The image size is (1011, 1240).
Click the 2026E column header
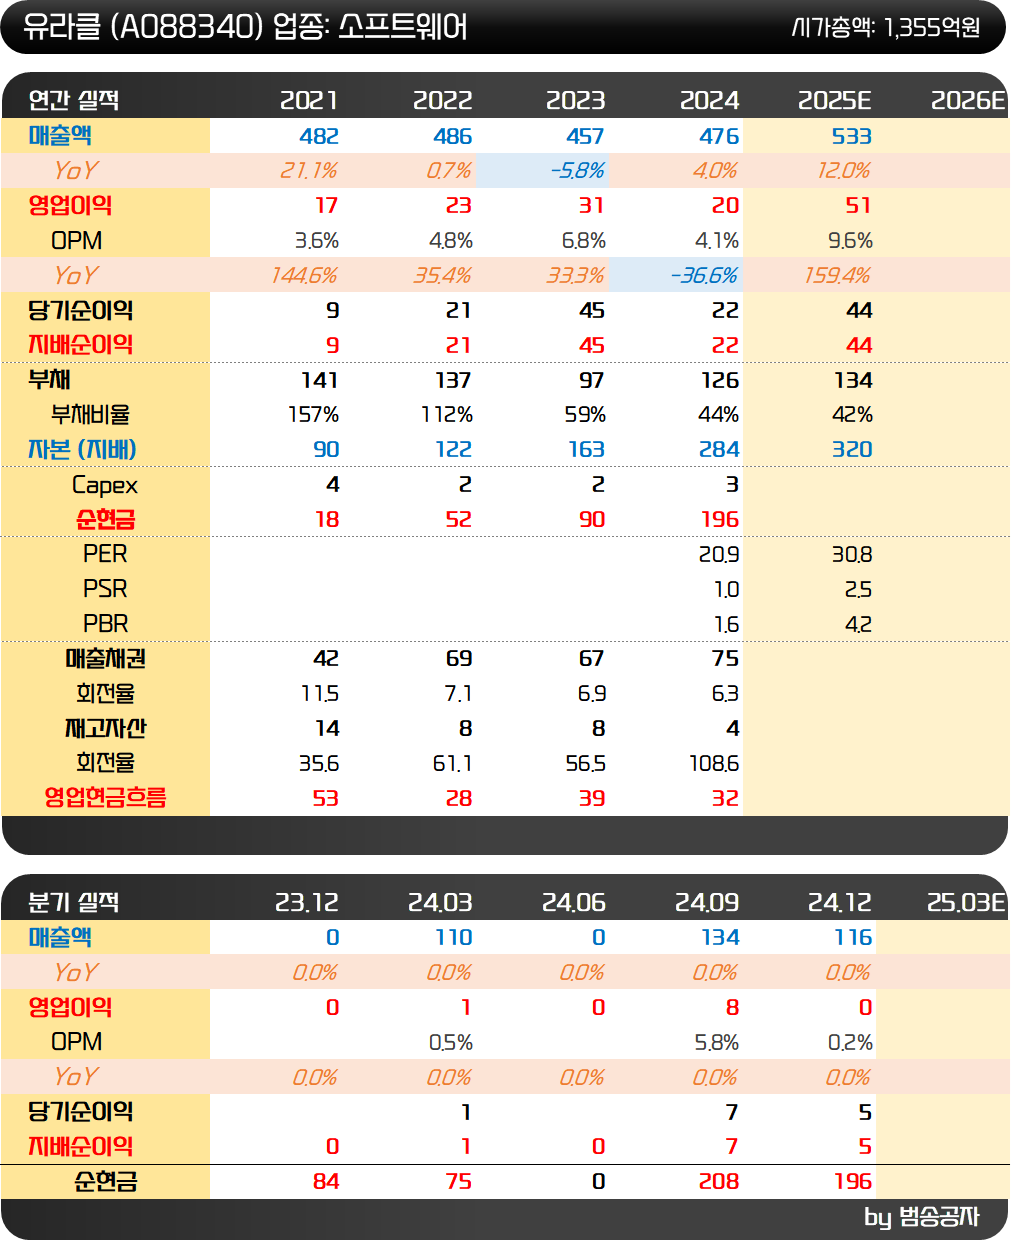point(967,100)
